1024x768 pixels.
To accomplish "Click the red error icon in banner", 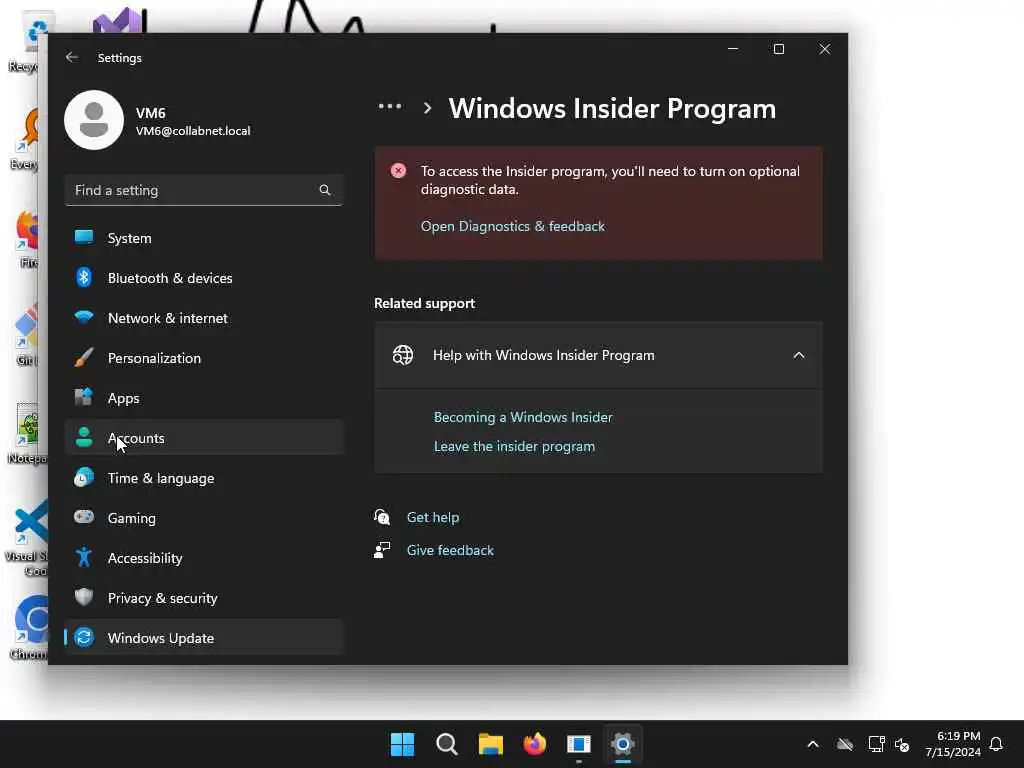I will click(398, 170).
